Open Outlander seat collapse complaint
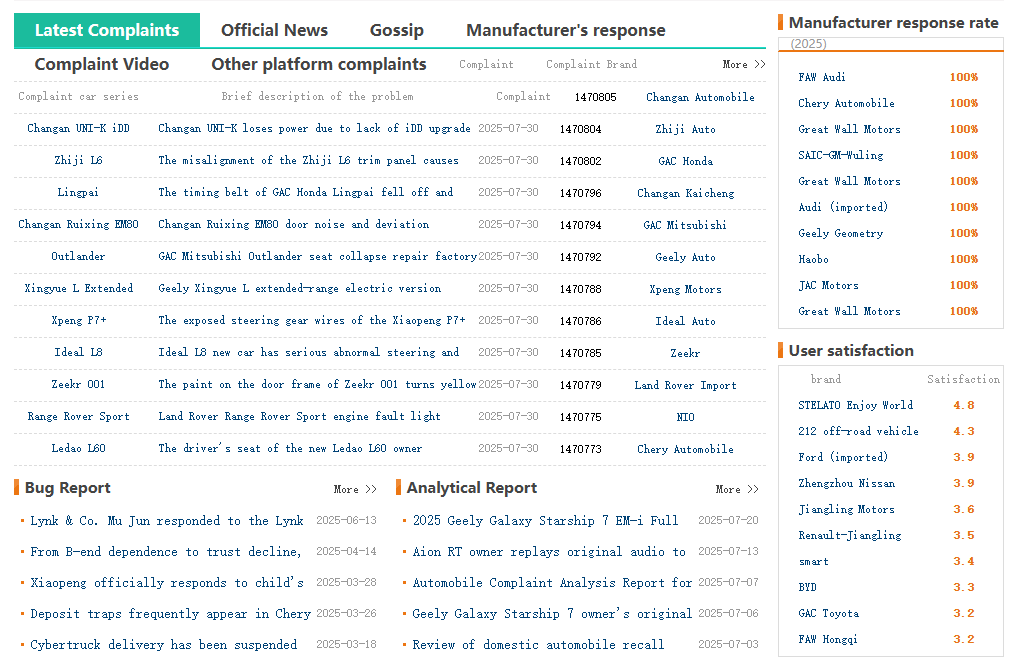This screenshot has width=1015, height=664. (x=317, y=256)
